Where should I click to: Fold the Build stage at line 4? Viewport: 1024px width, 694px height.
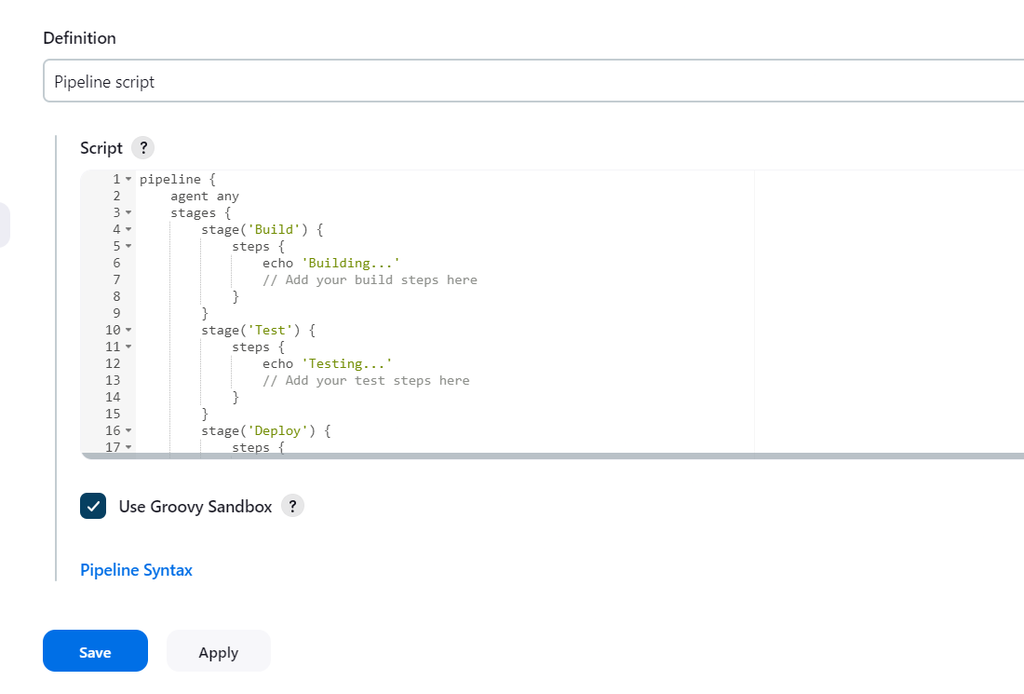click(128, 230)
